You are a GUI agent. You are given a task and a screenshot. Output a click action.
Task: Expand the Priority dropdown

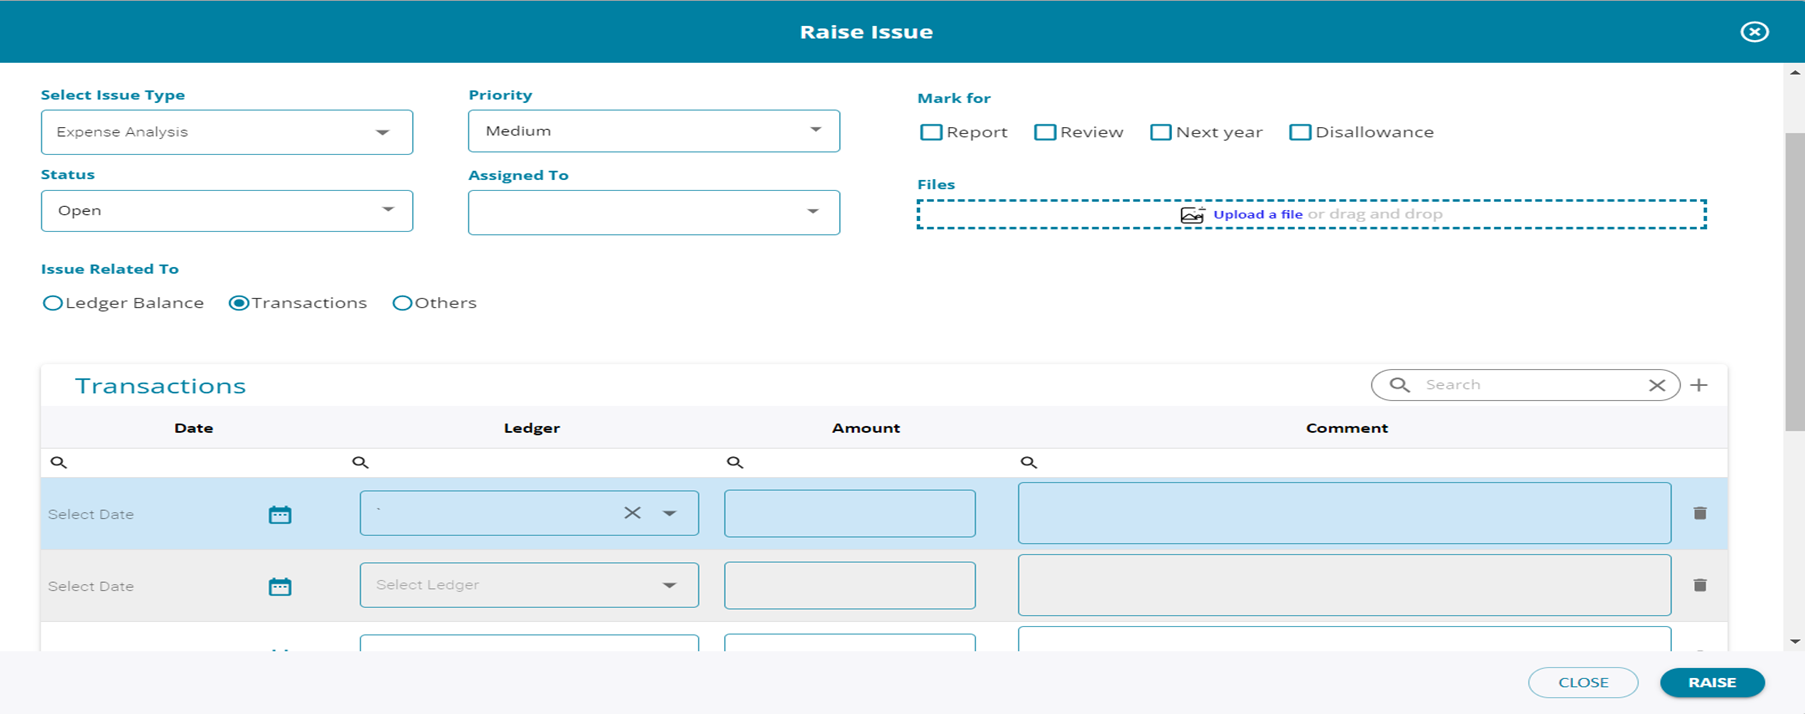654,131
